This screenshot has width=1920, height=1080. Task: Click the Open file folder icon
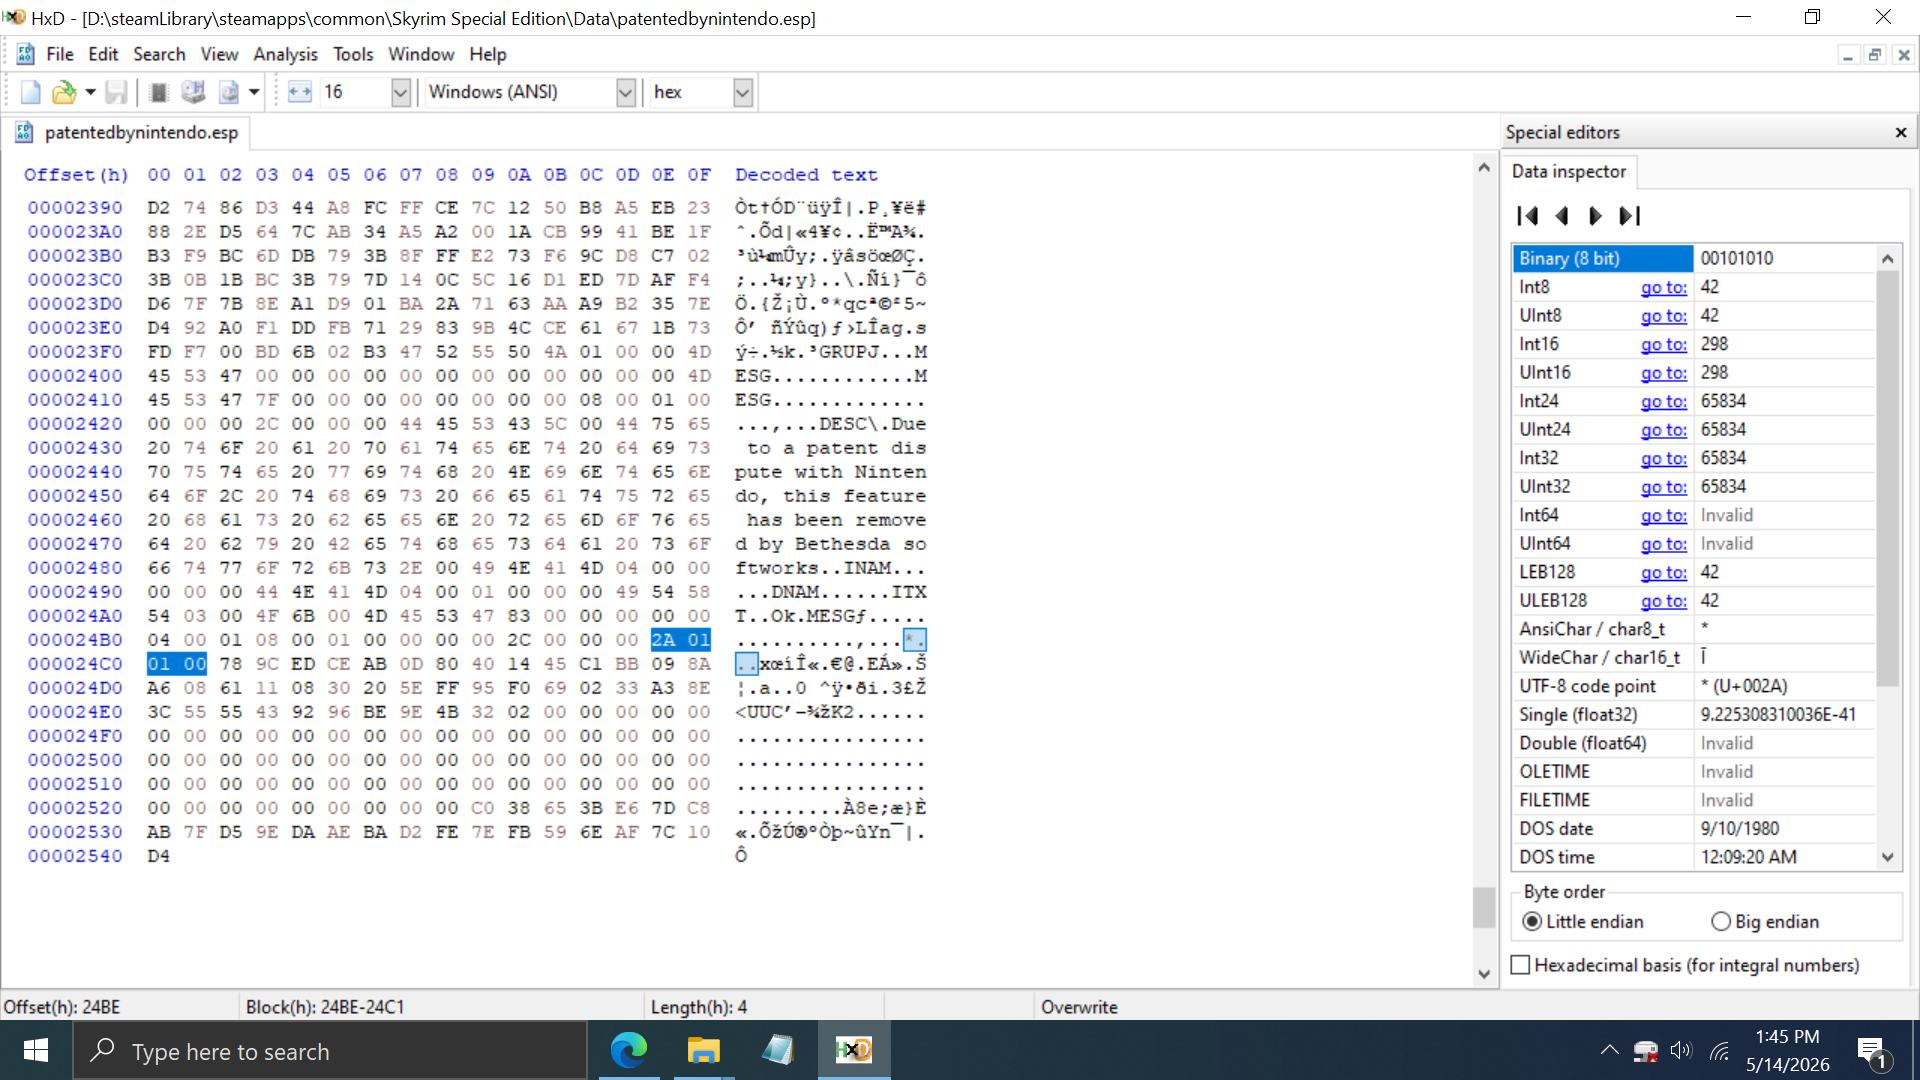(64, 92)
